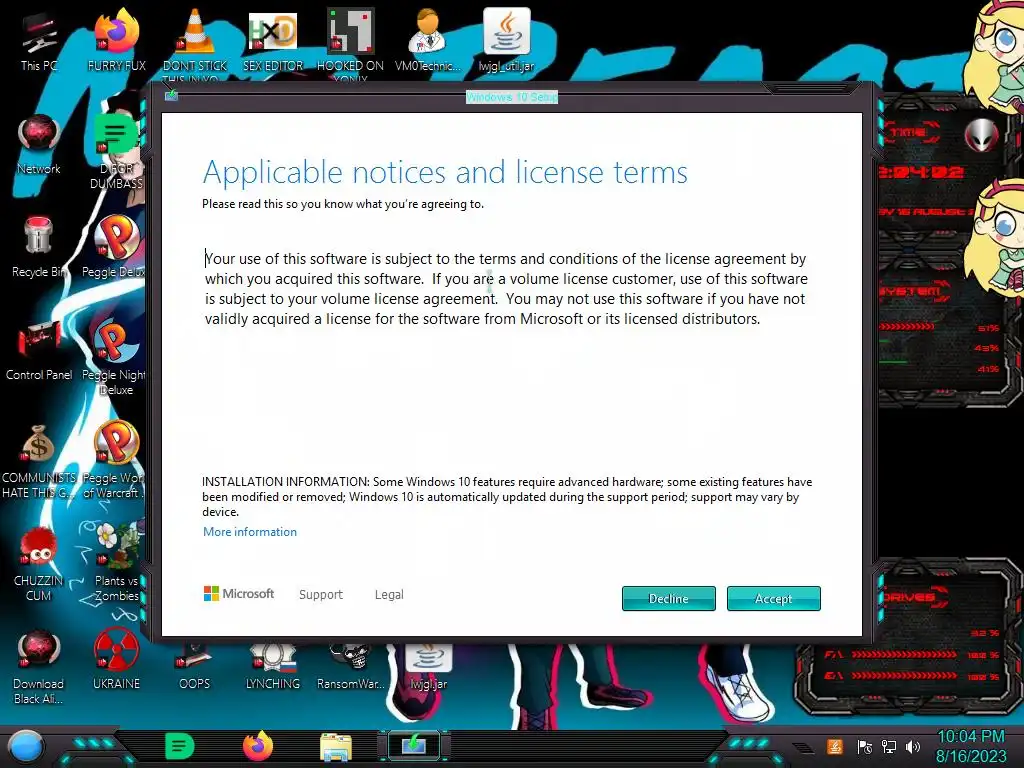Screen dimensions: 1024x768
Task: Select the HxD hex editor desktop shortcut
Action: point(273,40)
